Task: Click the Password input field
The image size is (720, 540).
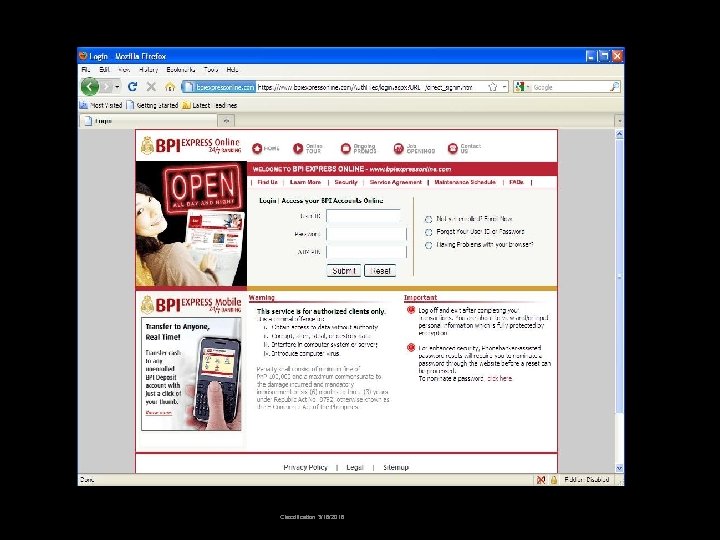Action: pyautogui.click(x=366, y=234)
